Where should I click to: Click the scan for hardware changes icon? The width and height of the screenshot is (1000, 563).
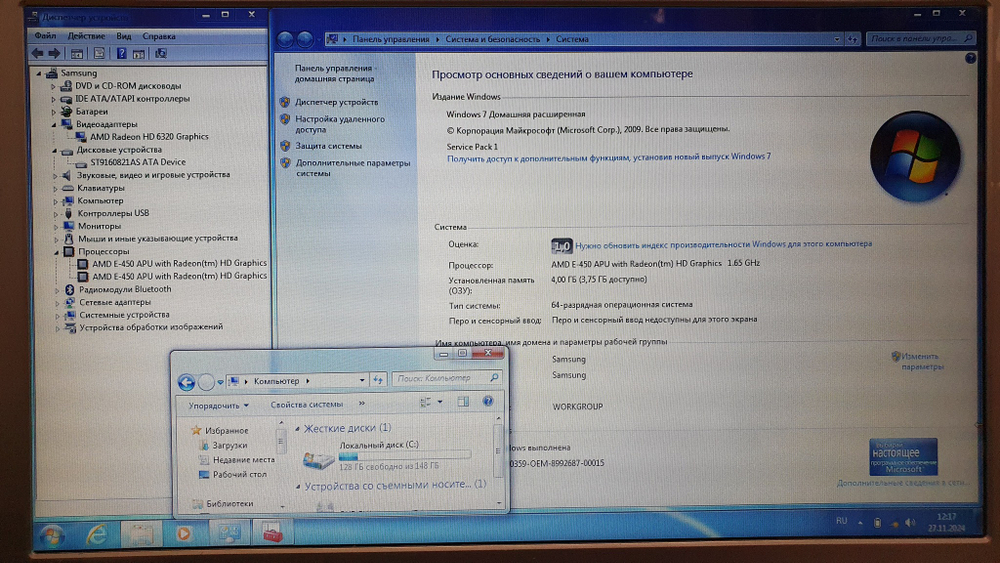coord(161,53)
